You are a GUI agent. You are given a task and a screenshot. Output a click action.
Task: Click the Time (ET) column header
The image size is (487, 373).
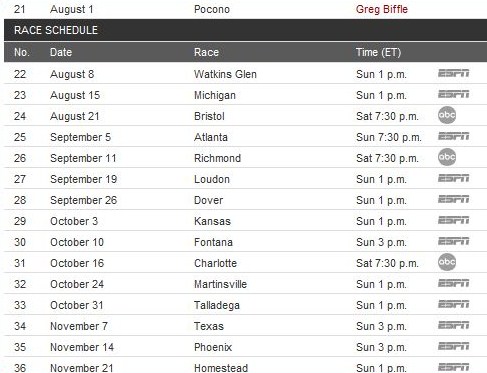click(x=378, y=52)
